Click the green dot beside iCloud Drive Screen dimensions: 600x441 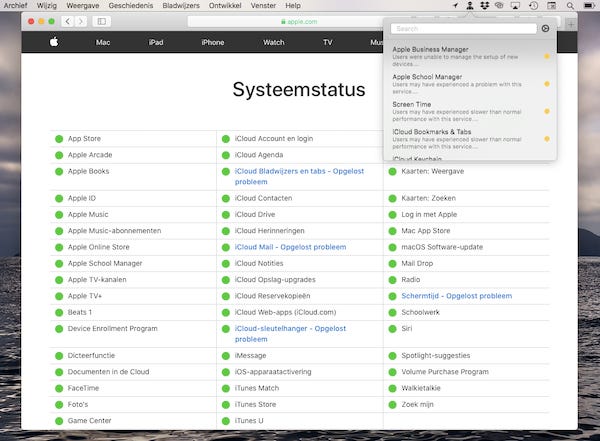[x=226, y=215]
